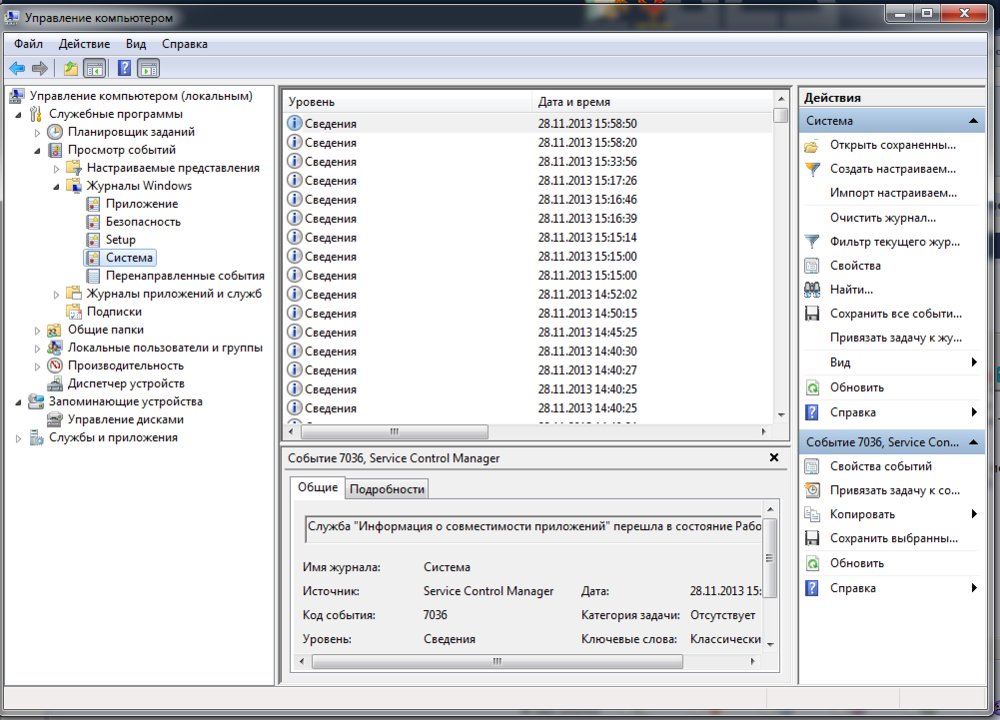The width and height of the screenshot is (1000, 720).
Task: Click the Back arrow toolbar icon
Action: coord(17,68)
